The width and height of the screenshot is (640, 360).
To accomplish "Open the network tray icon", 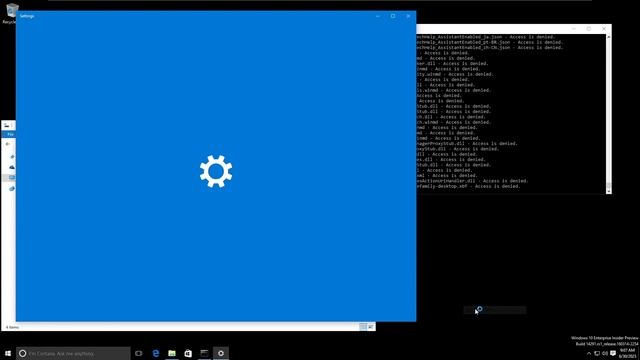I will (597, 353).
